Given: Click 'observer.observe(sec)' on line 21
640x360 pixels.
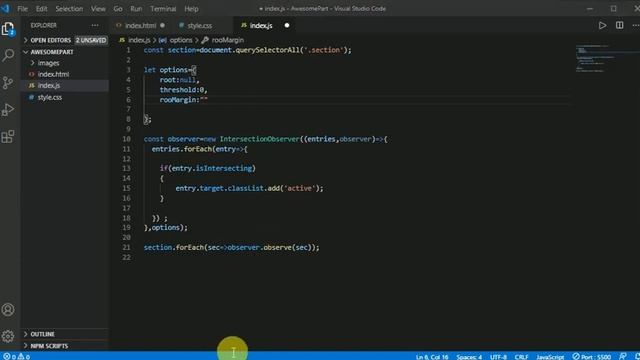Looking at the screenshot, I should (x=269, y=247).
